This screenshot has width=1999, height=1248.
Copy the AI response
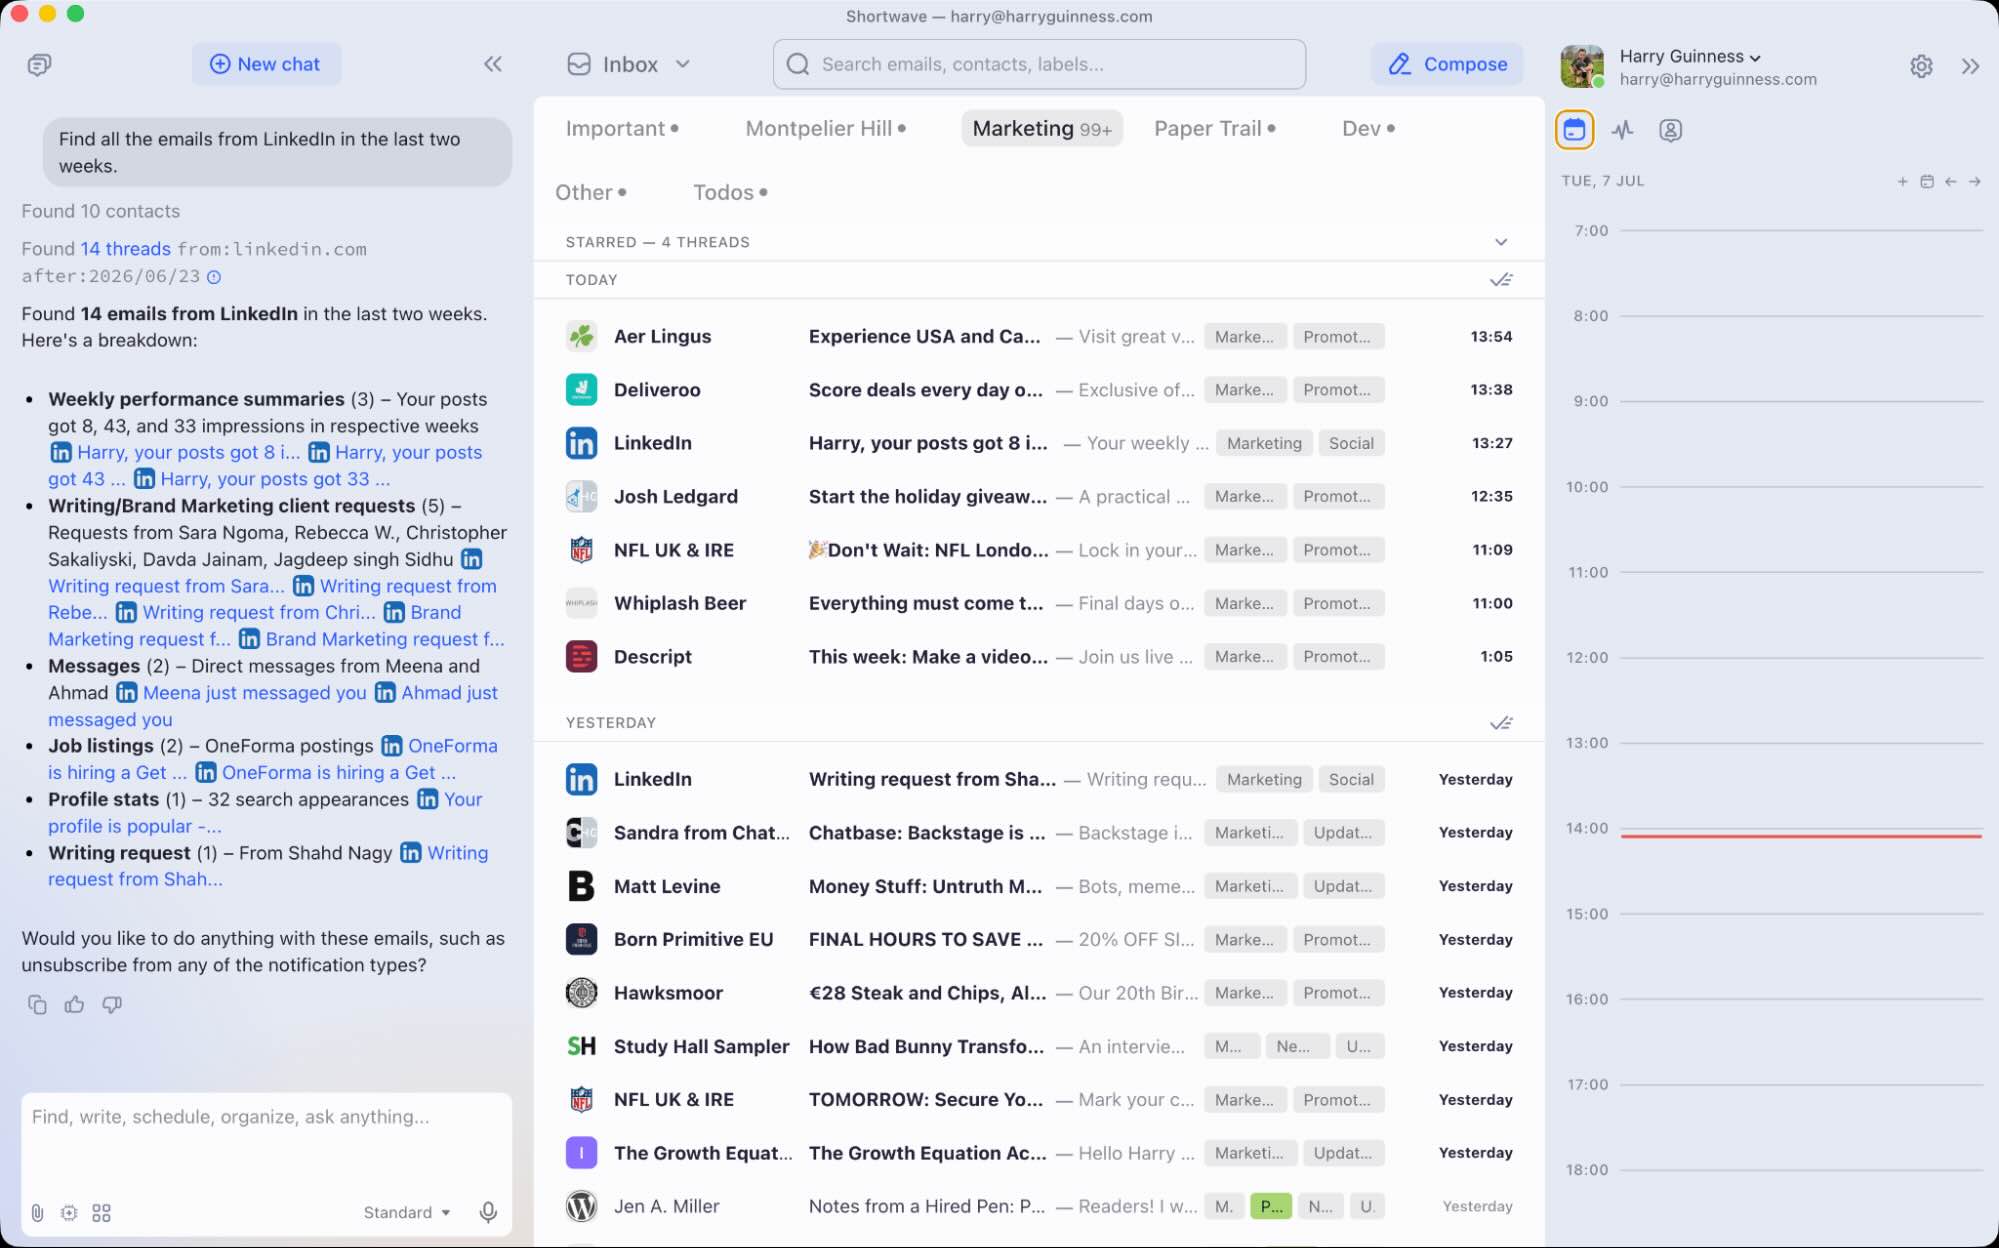point(37,1004)
